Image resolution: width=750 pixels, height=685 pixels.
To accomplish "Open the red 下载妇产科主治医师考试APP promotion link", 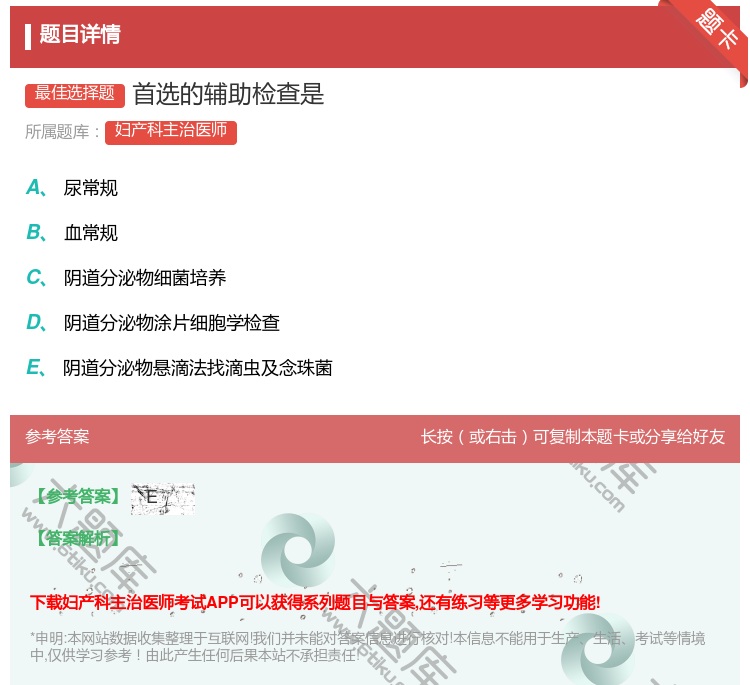I will [315, 602].
